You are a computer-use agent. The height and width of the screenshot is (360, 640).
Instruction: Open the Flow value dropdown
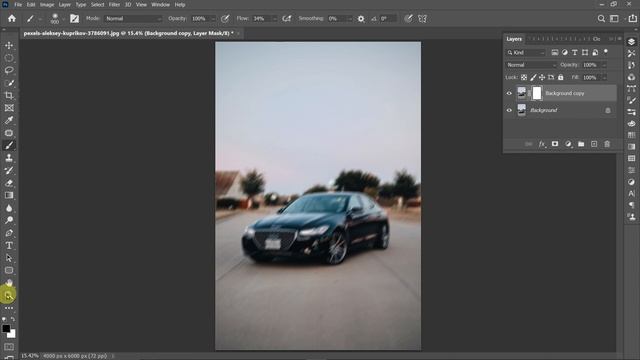coord(275,19)
